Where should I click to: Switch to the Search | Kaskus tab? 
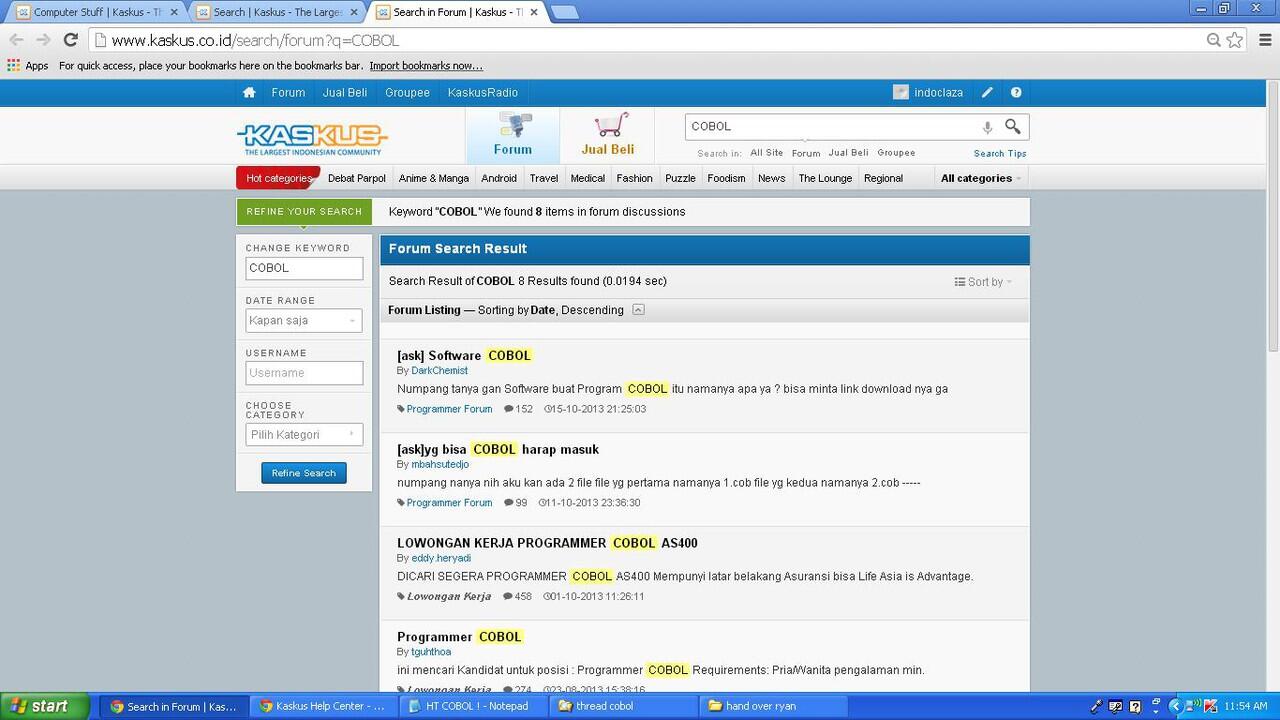pyautogui.click(x=277, y=12)
